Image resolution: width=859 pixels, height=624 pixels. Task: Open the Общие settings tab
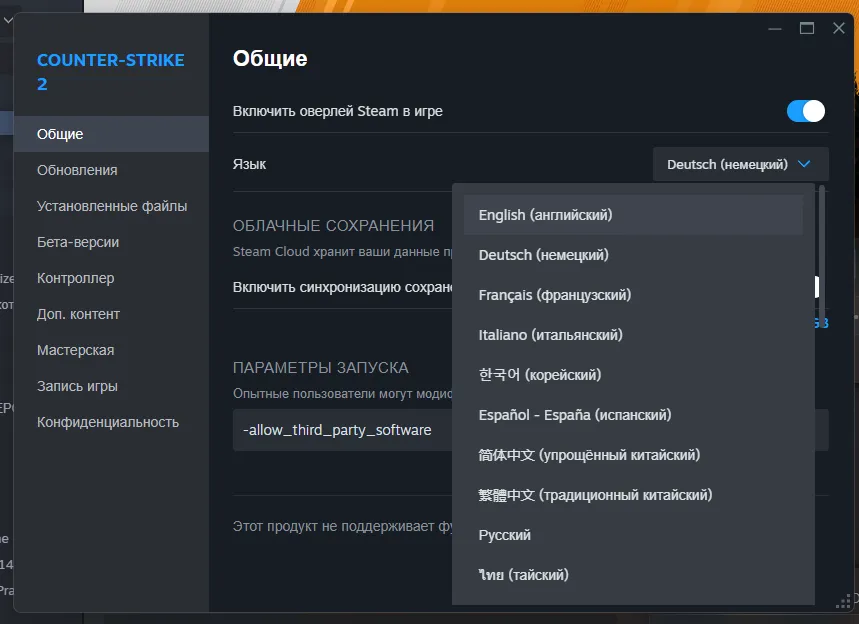point(111,134)
